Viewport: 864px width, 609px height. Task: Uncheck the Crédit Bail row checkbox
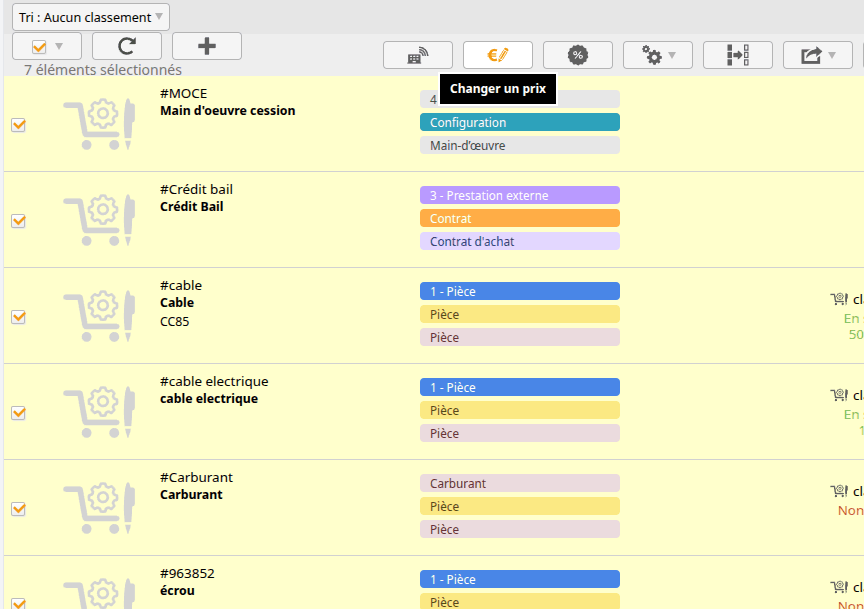pos(19,221)
